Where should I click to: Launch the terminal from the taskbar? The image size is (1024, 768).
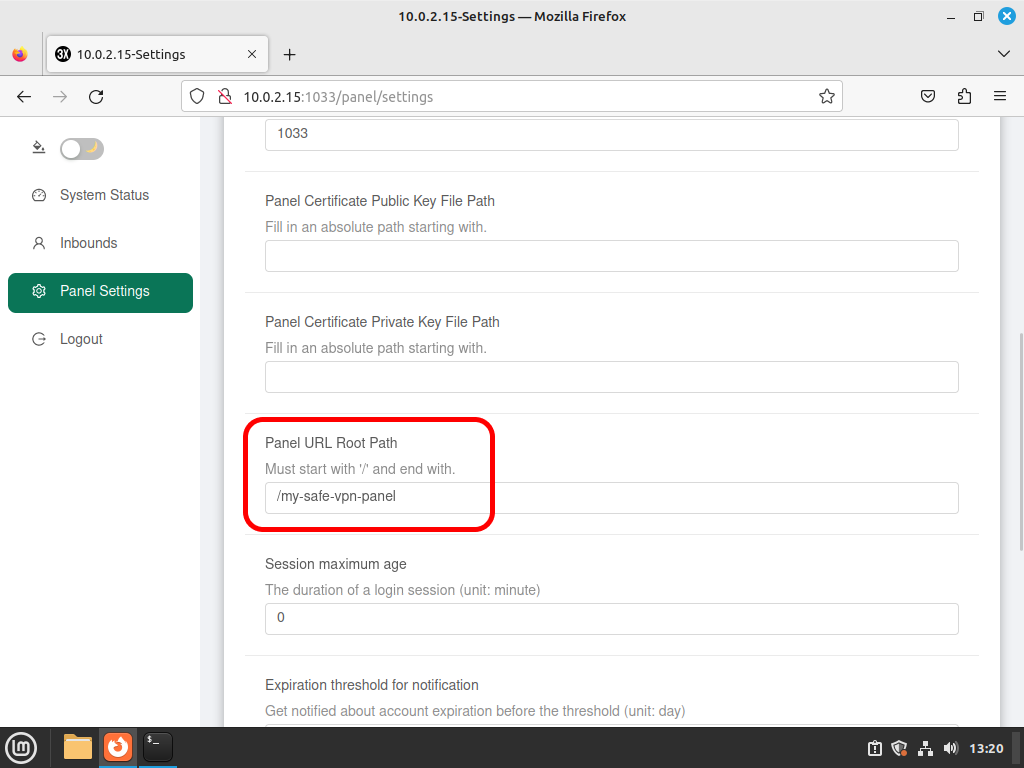click(157, 747)
